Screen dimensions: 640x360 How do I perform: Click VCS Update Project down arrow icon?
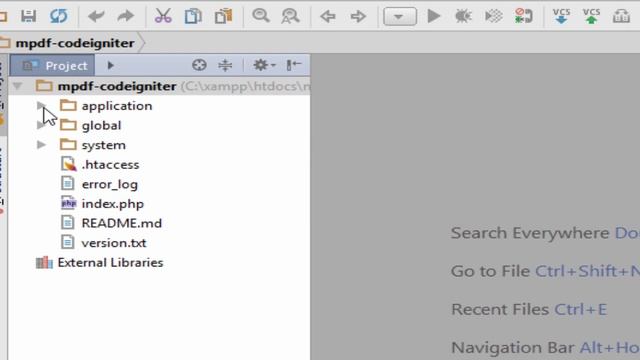pos(561,16)
